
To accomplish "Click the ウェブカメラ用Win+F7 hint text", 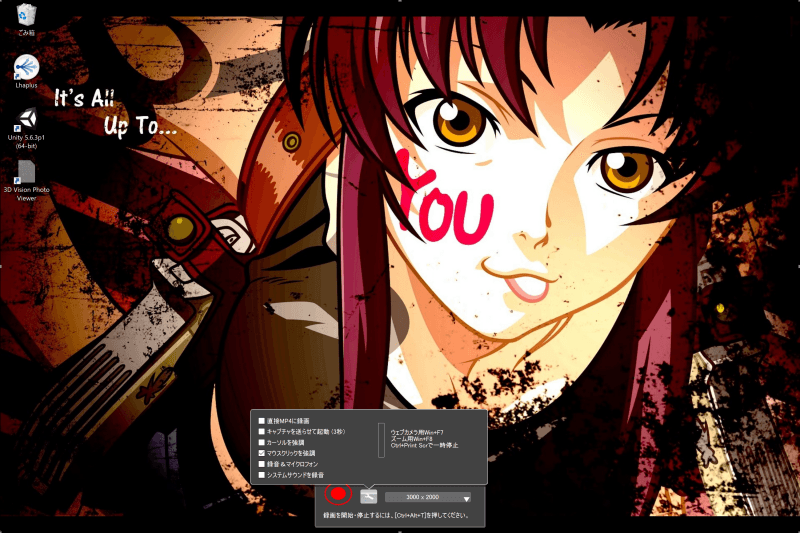I will coord(417,432).
